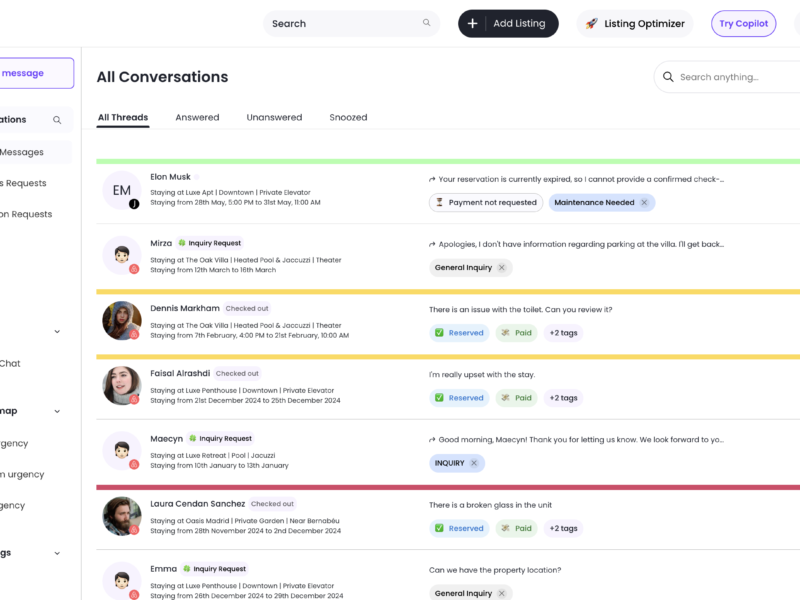This screenshot has width=800, height=600.
Task: Remove Mirza's General Inquiry tag
Action: coord(502,267)
